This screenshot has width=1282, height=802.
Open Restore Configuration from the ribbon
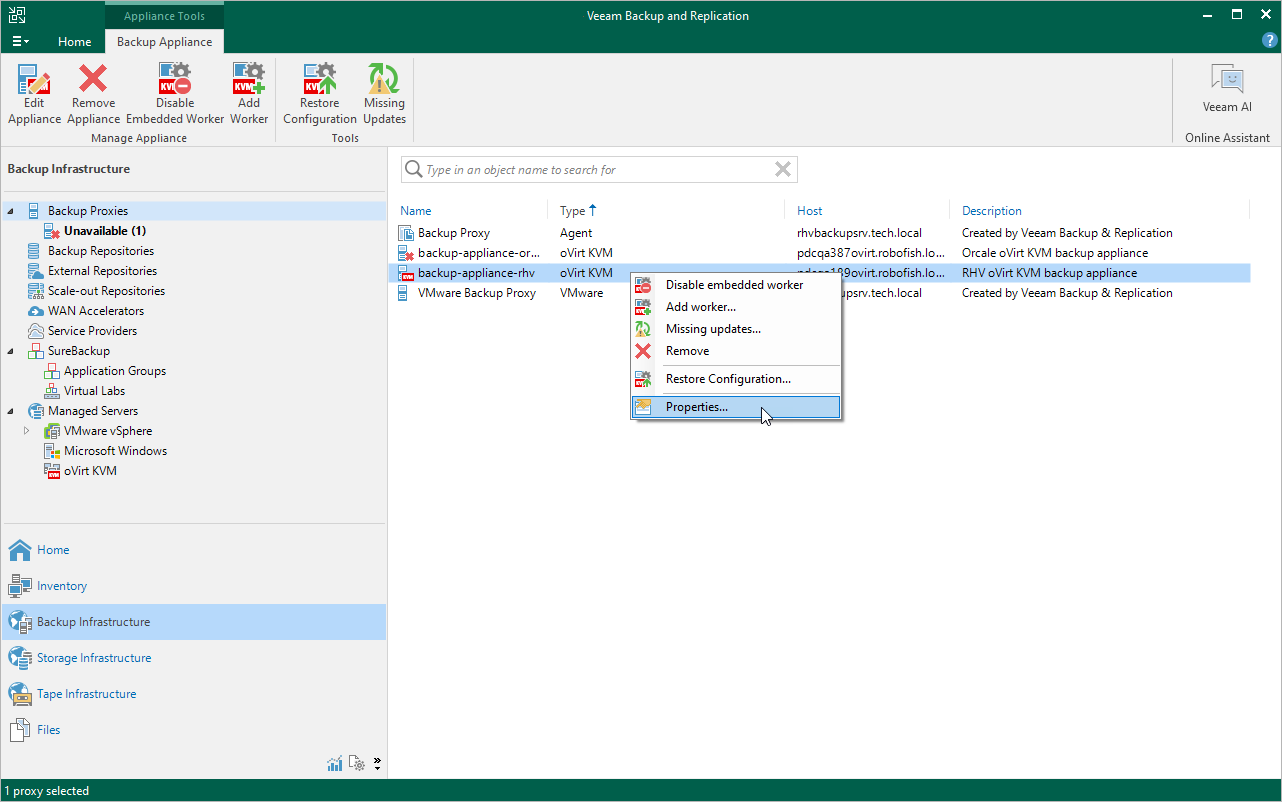pyautogui.click(x=320, y=95)
